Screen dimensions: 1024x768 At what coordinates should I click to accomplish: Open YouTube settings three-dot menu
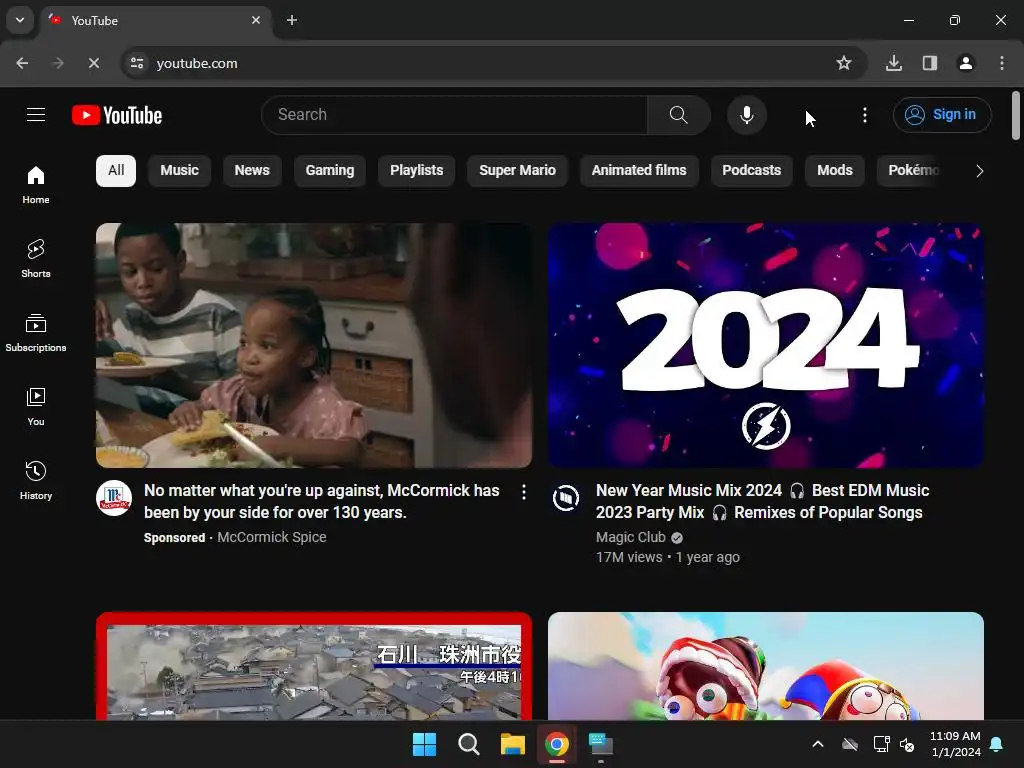865,115
